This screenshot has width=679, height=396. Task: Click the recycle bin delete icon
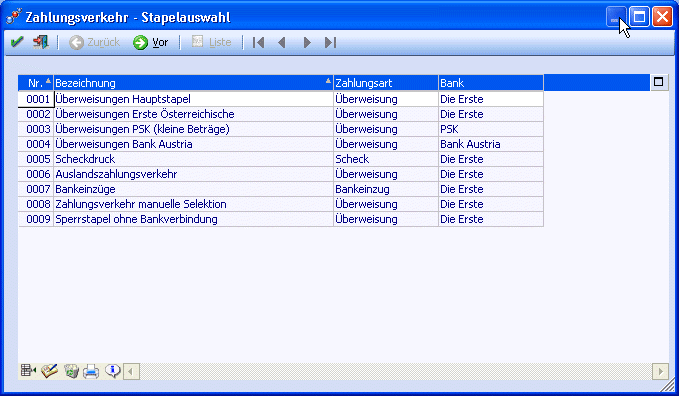tap(71, 371)
